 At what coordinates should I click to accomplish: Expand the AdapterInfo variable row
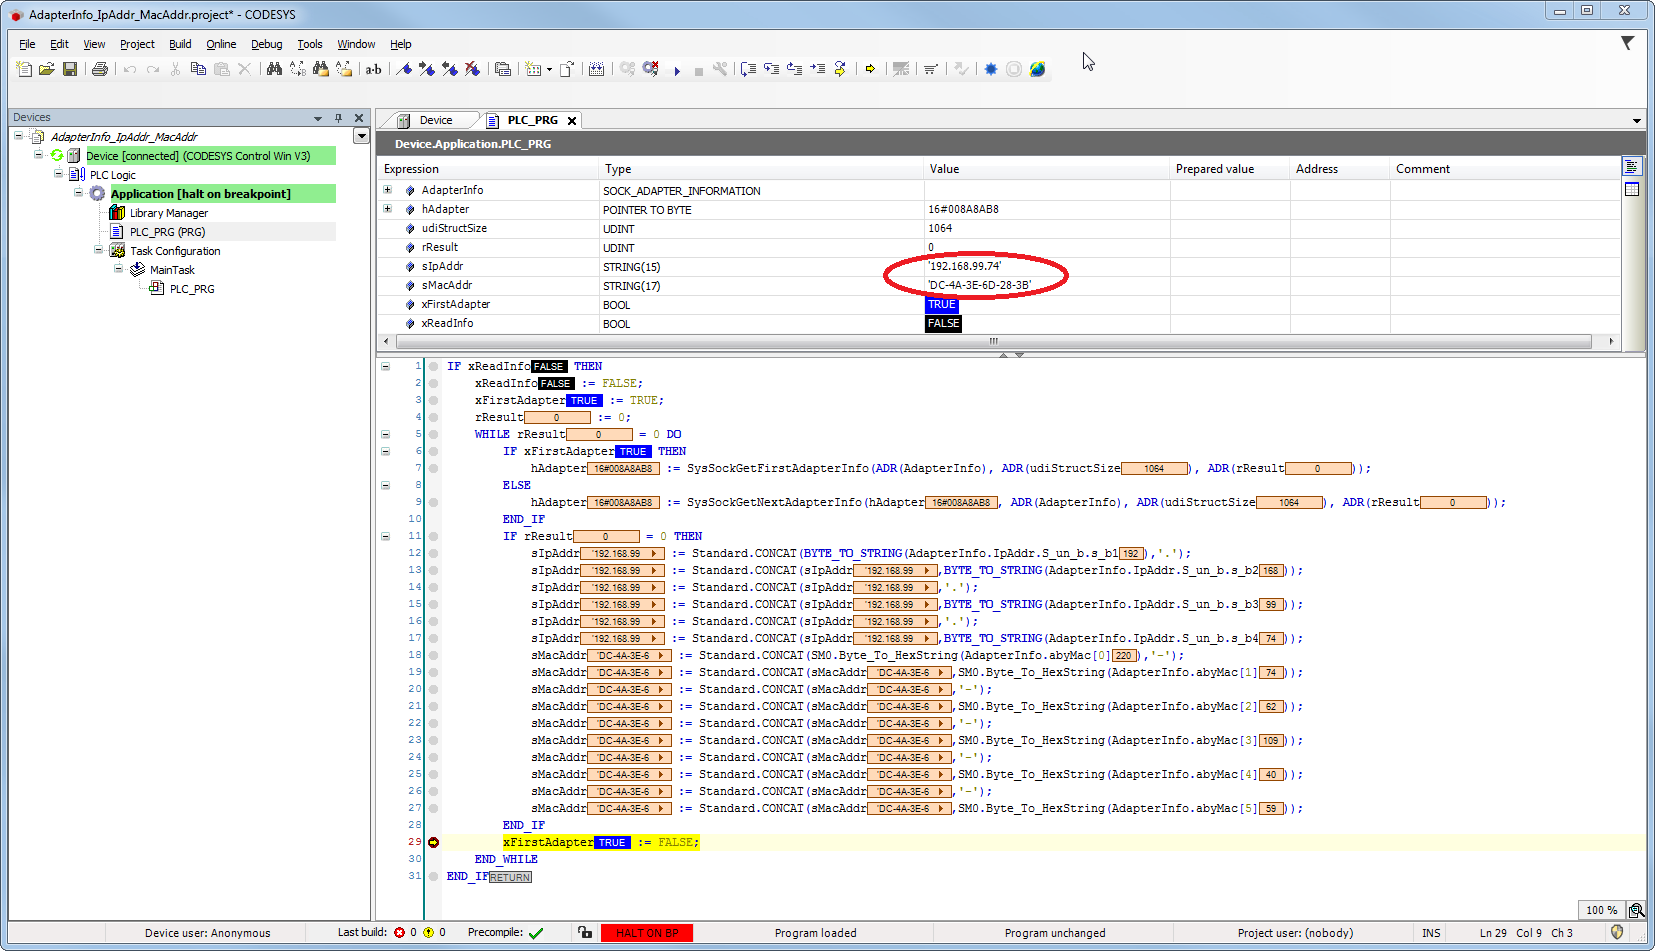[388, 190]
